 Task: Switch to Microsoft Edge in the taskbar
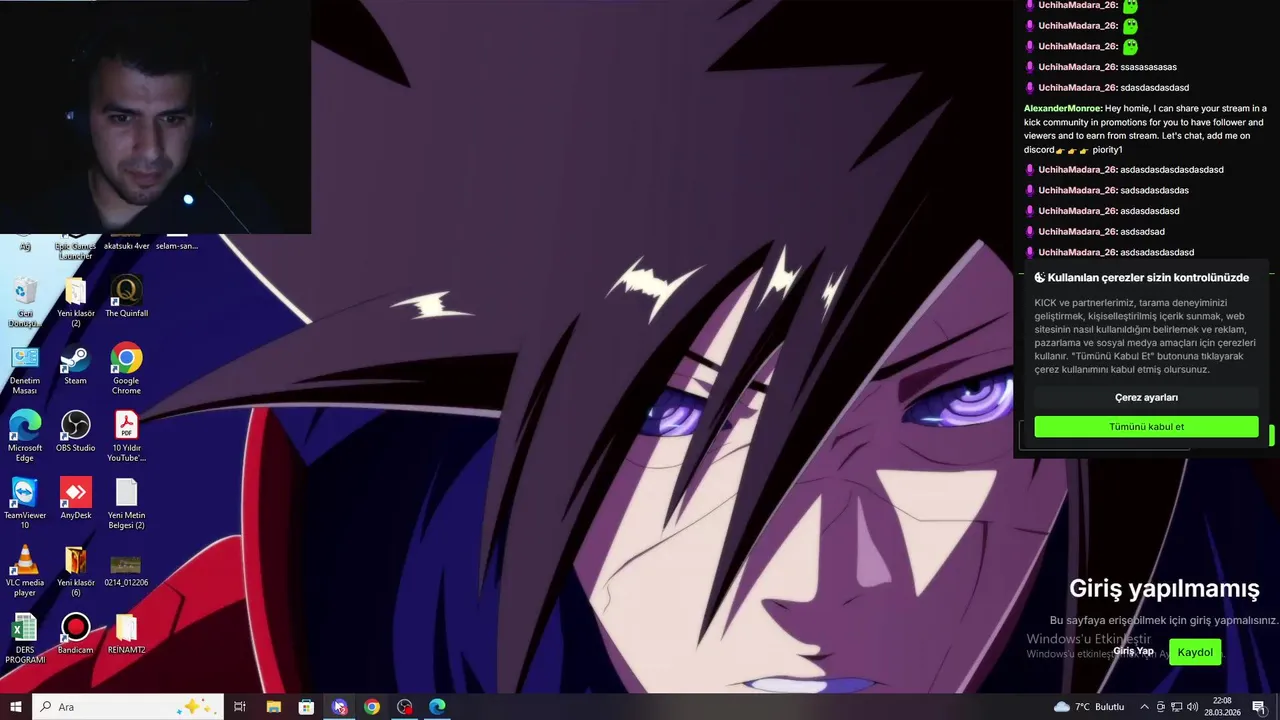437,707
